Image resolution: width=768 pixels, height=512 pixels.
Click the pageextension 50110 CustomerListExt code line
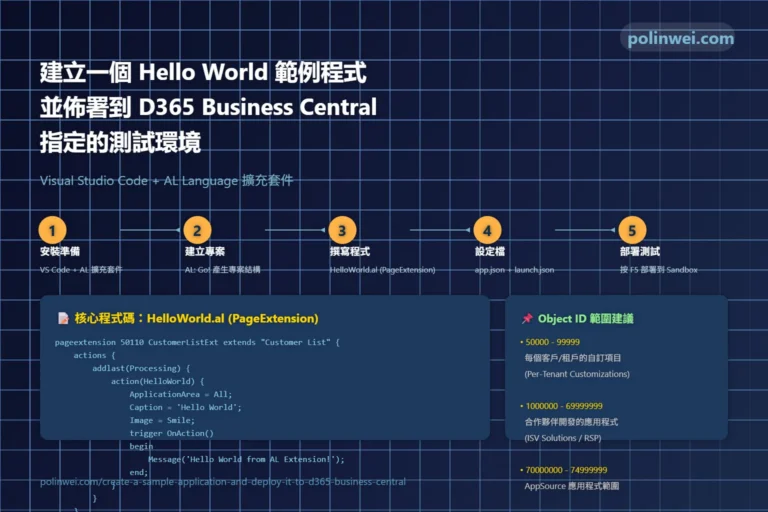pyautogui.click(x=197, y=342)
